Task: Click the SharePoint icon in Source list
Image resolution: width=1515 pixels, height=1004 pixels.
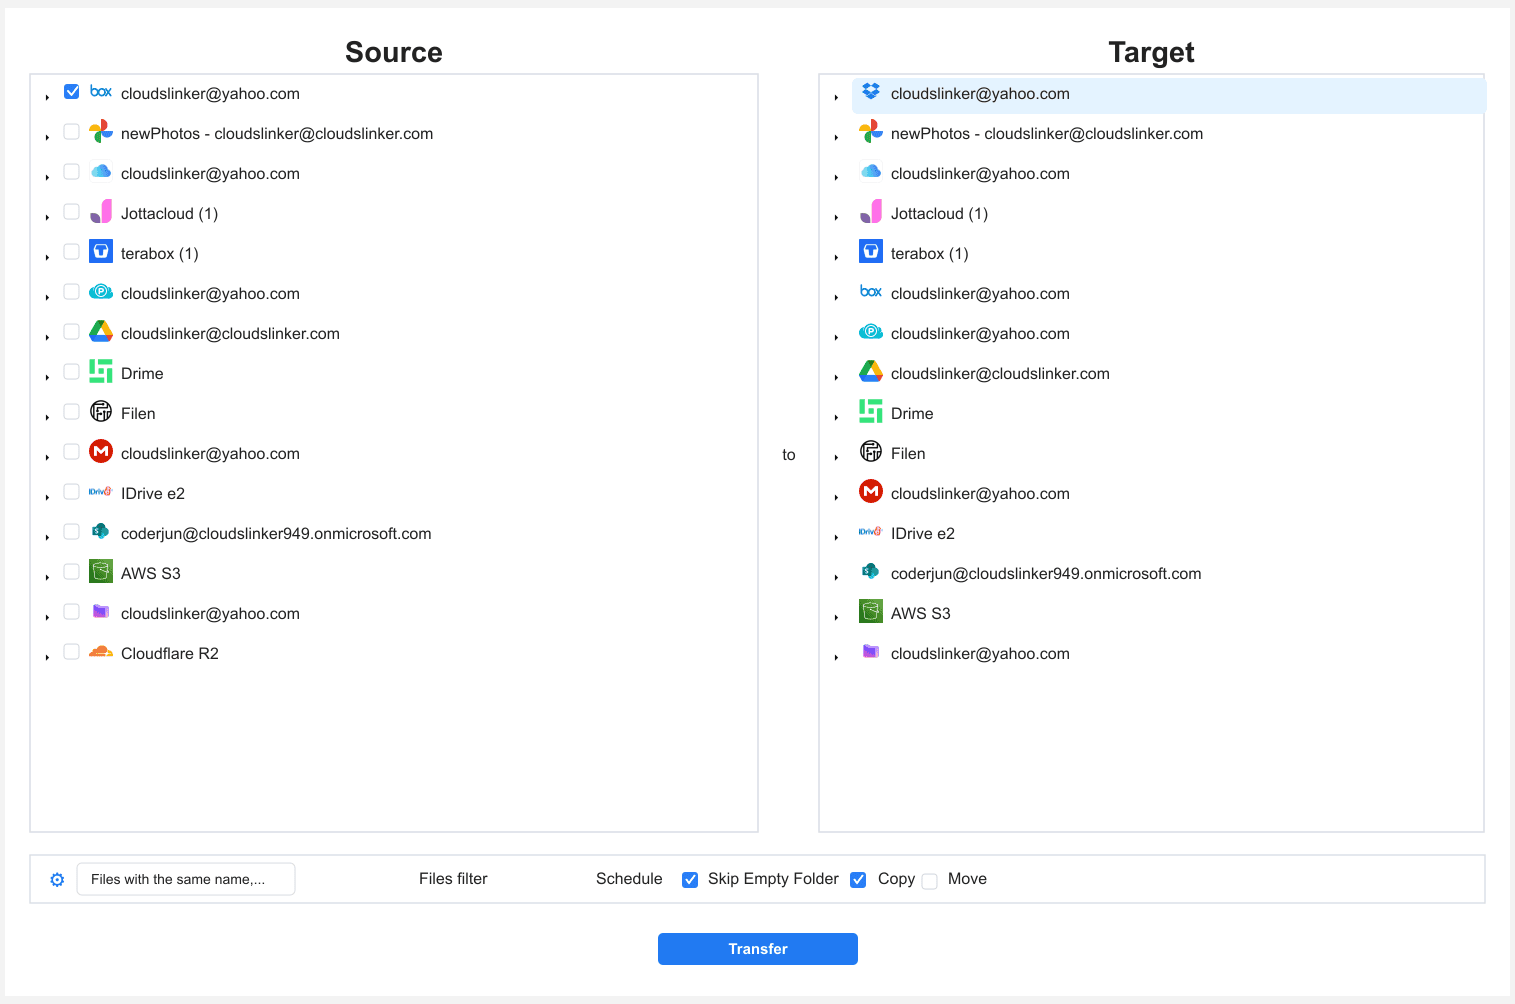Action: pos(101,531)
